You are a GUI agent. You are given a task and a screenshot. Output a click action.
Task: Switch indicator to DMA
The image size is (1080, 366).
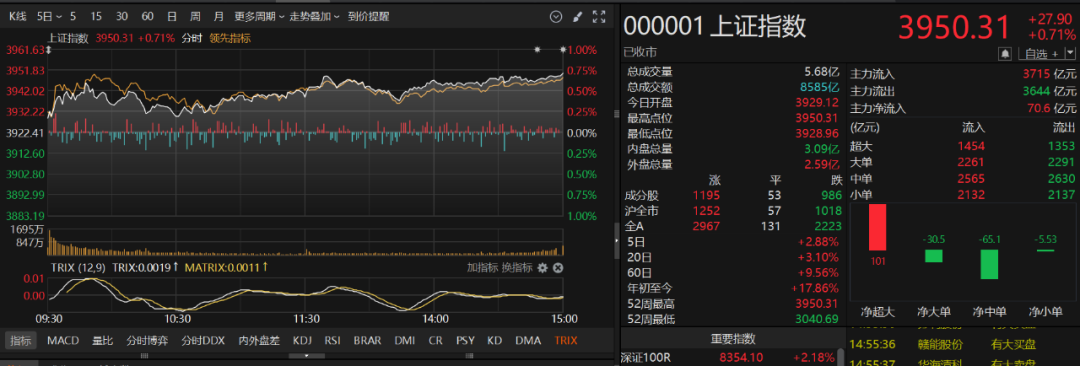pos(528,340)
